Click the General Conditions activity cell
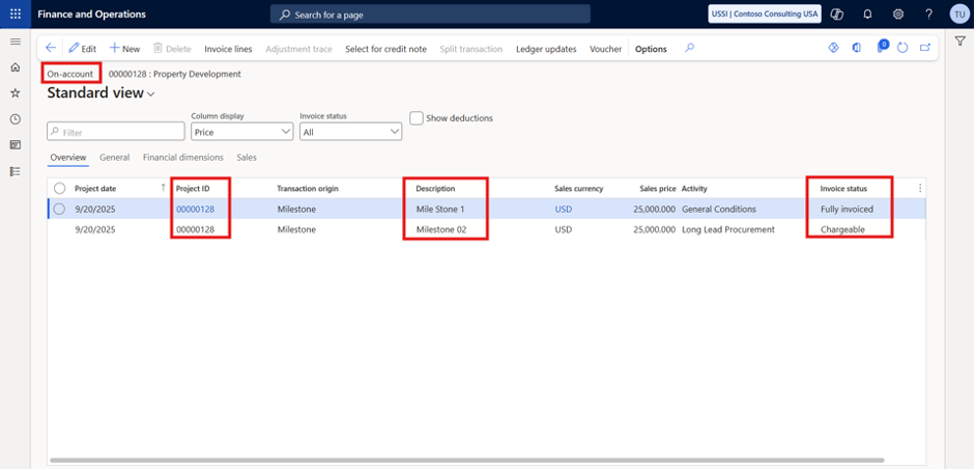Viewport: 977px width, 470px height. pyautogui.click(x=718, y=209)
